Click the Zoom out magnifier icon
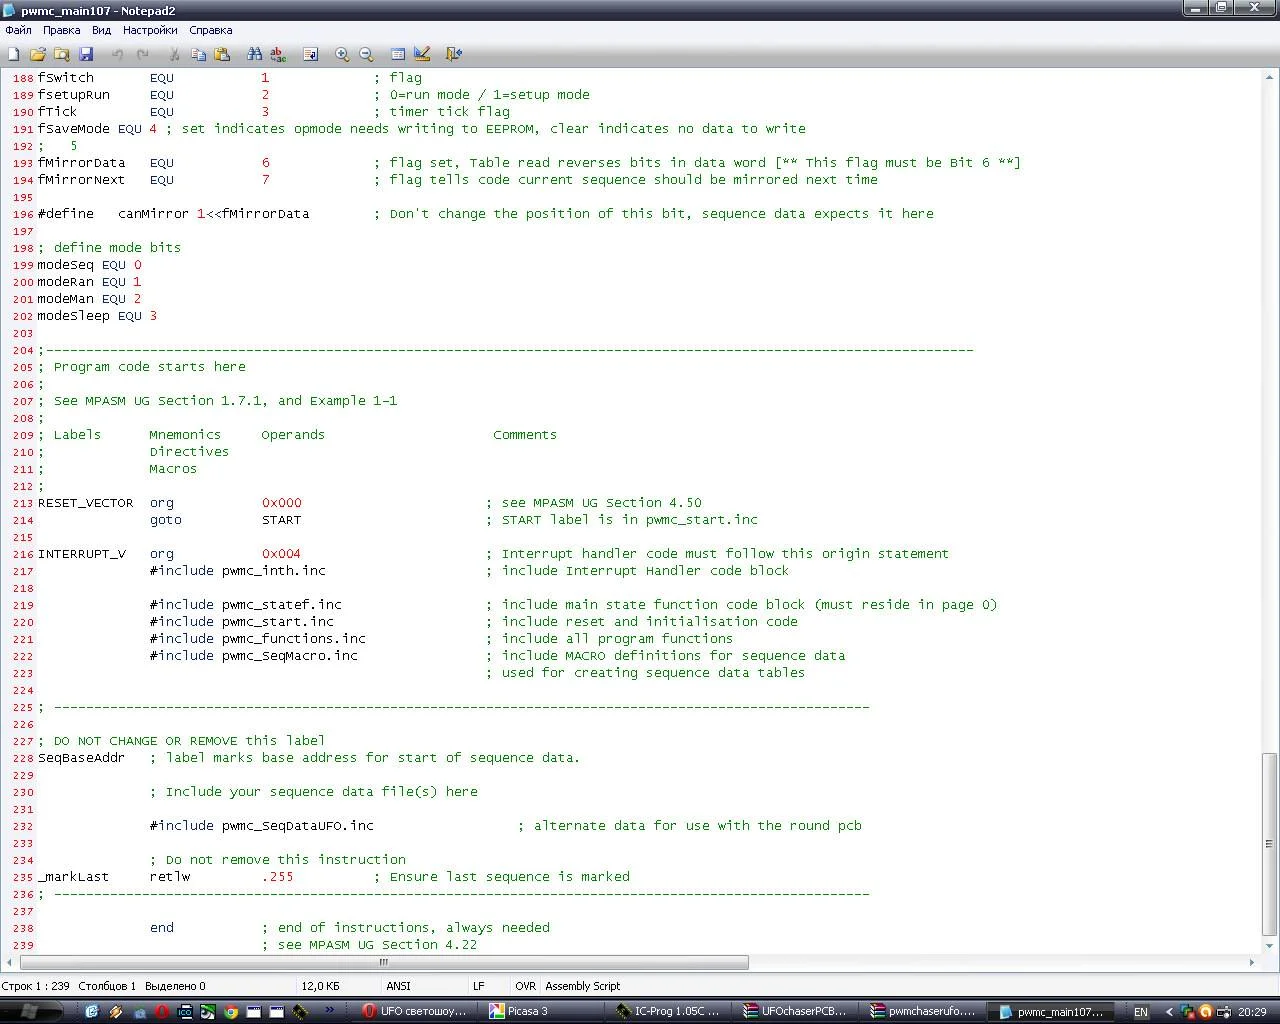This screenshot has width=1280, height=1024. coord(366,54)
